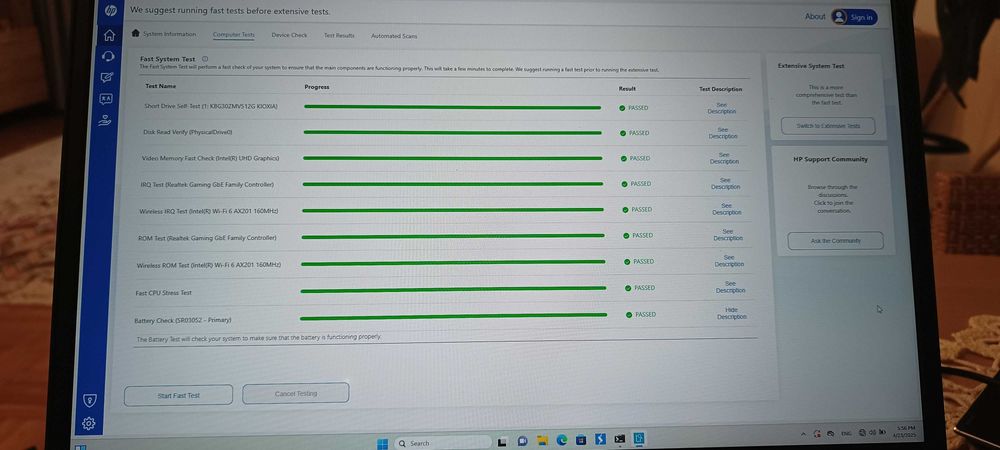See Description for Disk Read Verify
The height and width of the screenshot is (450, 1000).
point(723,133)
